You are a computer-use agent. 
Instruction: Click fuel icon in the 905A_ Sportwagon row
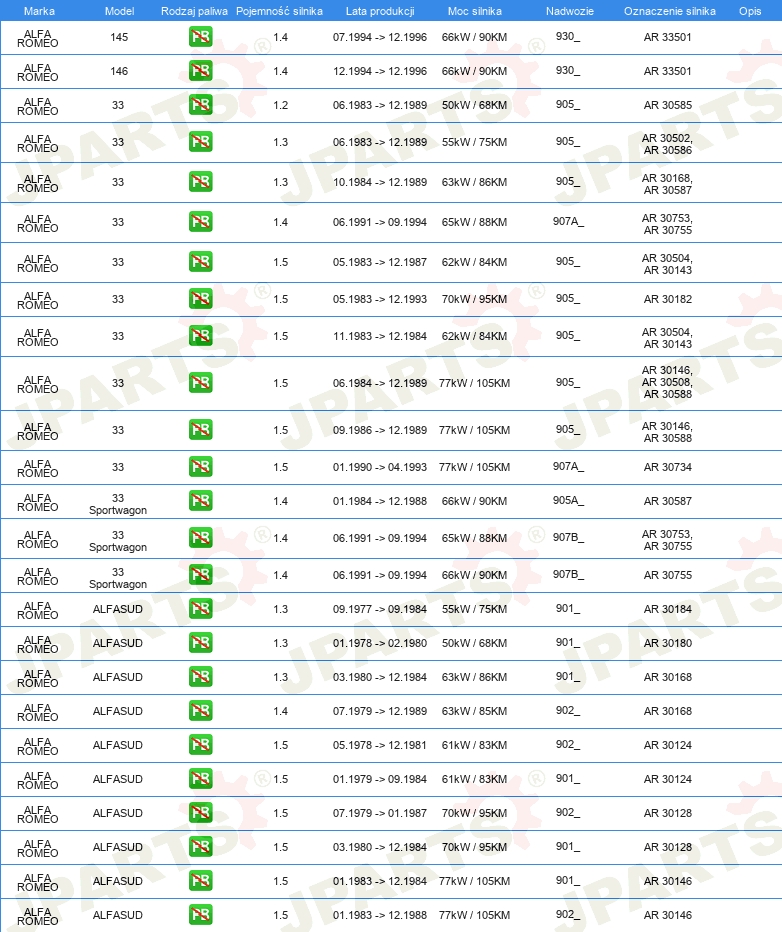[x=201, y=500]
